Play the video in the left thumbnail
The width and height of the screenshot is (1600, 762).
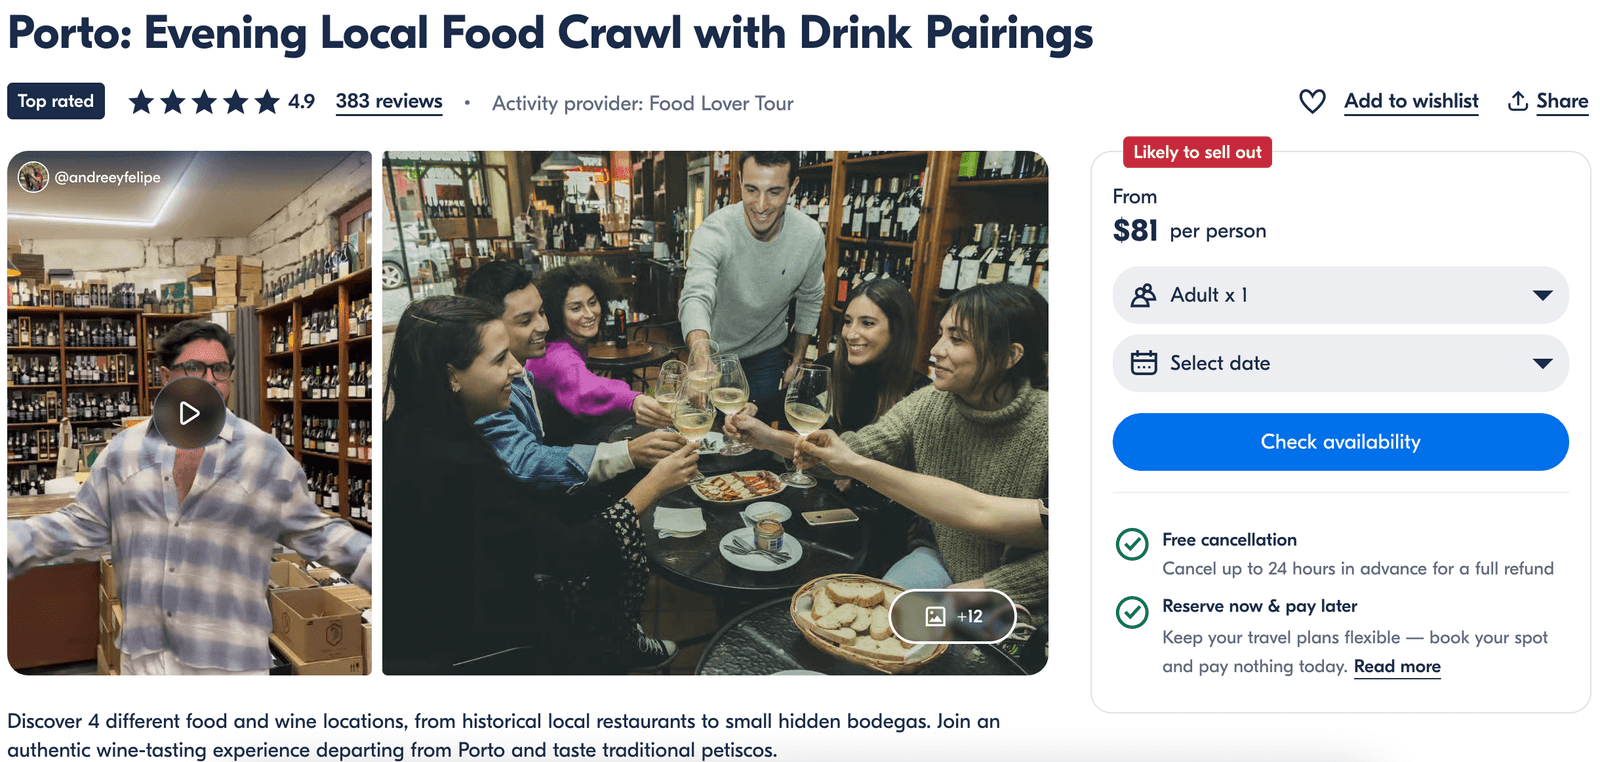click(188, 411)
